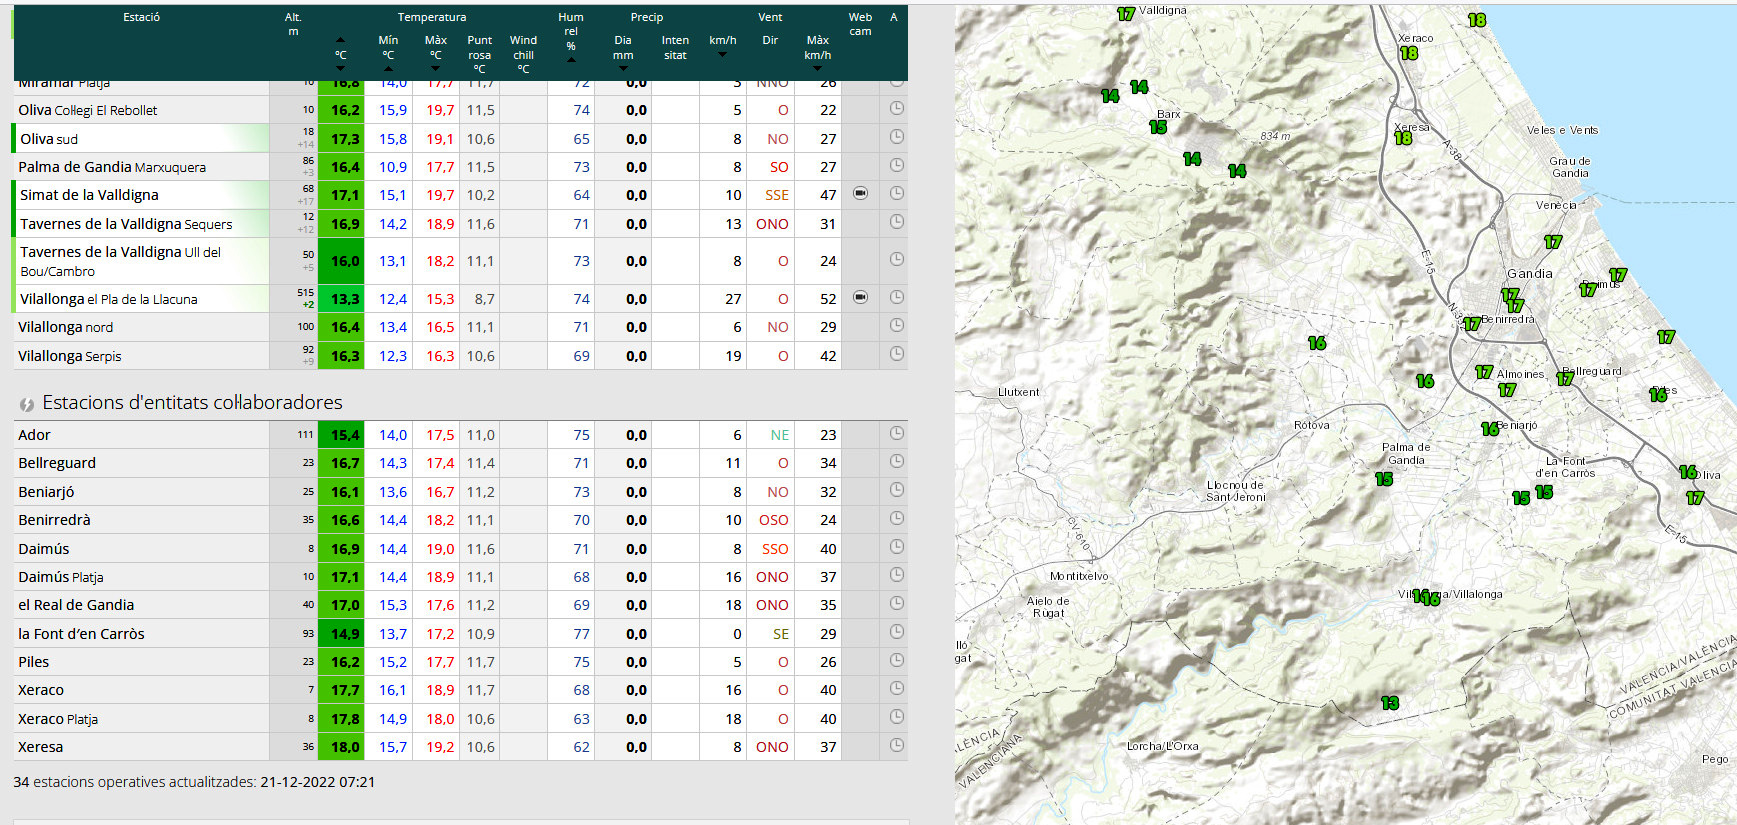
Task: Open history clock for Oliva Col·legi El Rebollet
Action: [x=897, y=108]
